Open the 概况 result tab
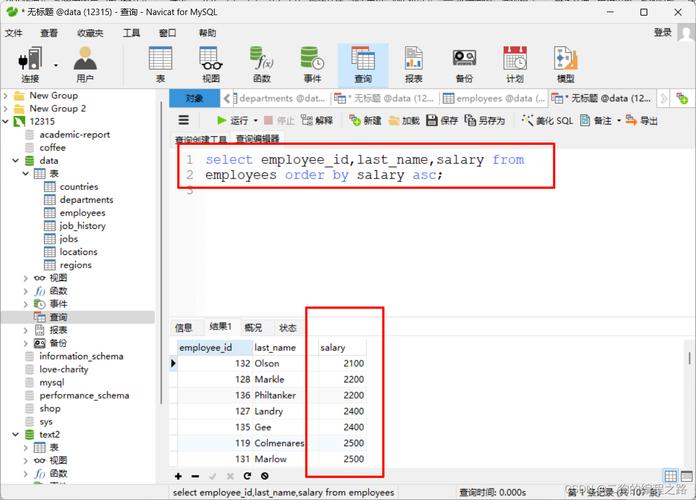Viewport: 696px width, 500px height. click(253, 328)
